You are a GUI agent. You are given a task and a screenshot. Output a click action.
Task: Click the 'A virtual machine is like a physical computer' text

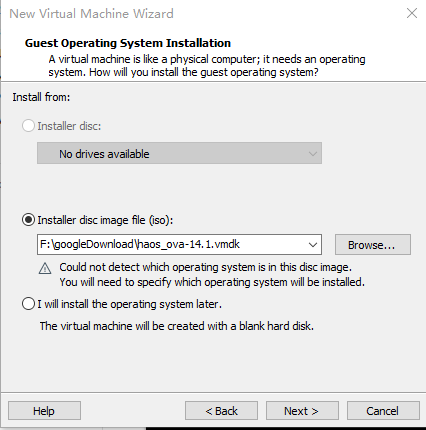[x=207, y=66]
